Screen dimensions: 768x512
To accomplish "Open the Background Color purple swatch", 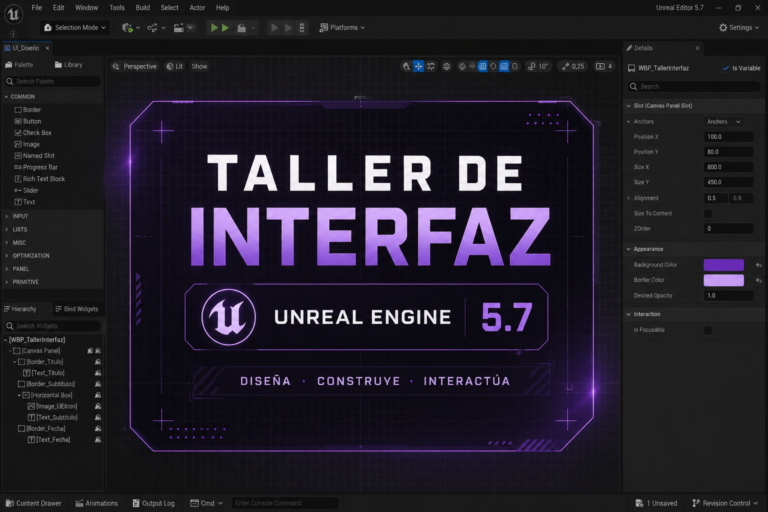I will [x=723, y=265].
